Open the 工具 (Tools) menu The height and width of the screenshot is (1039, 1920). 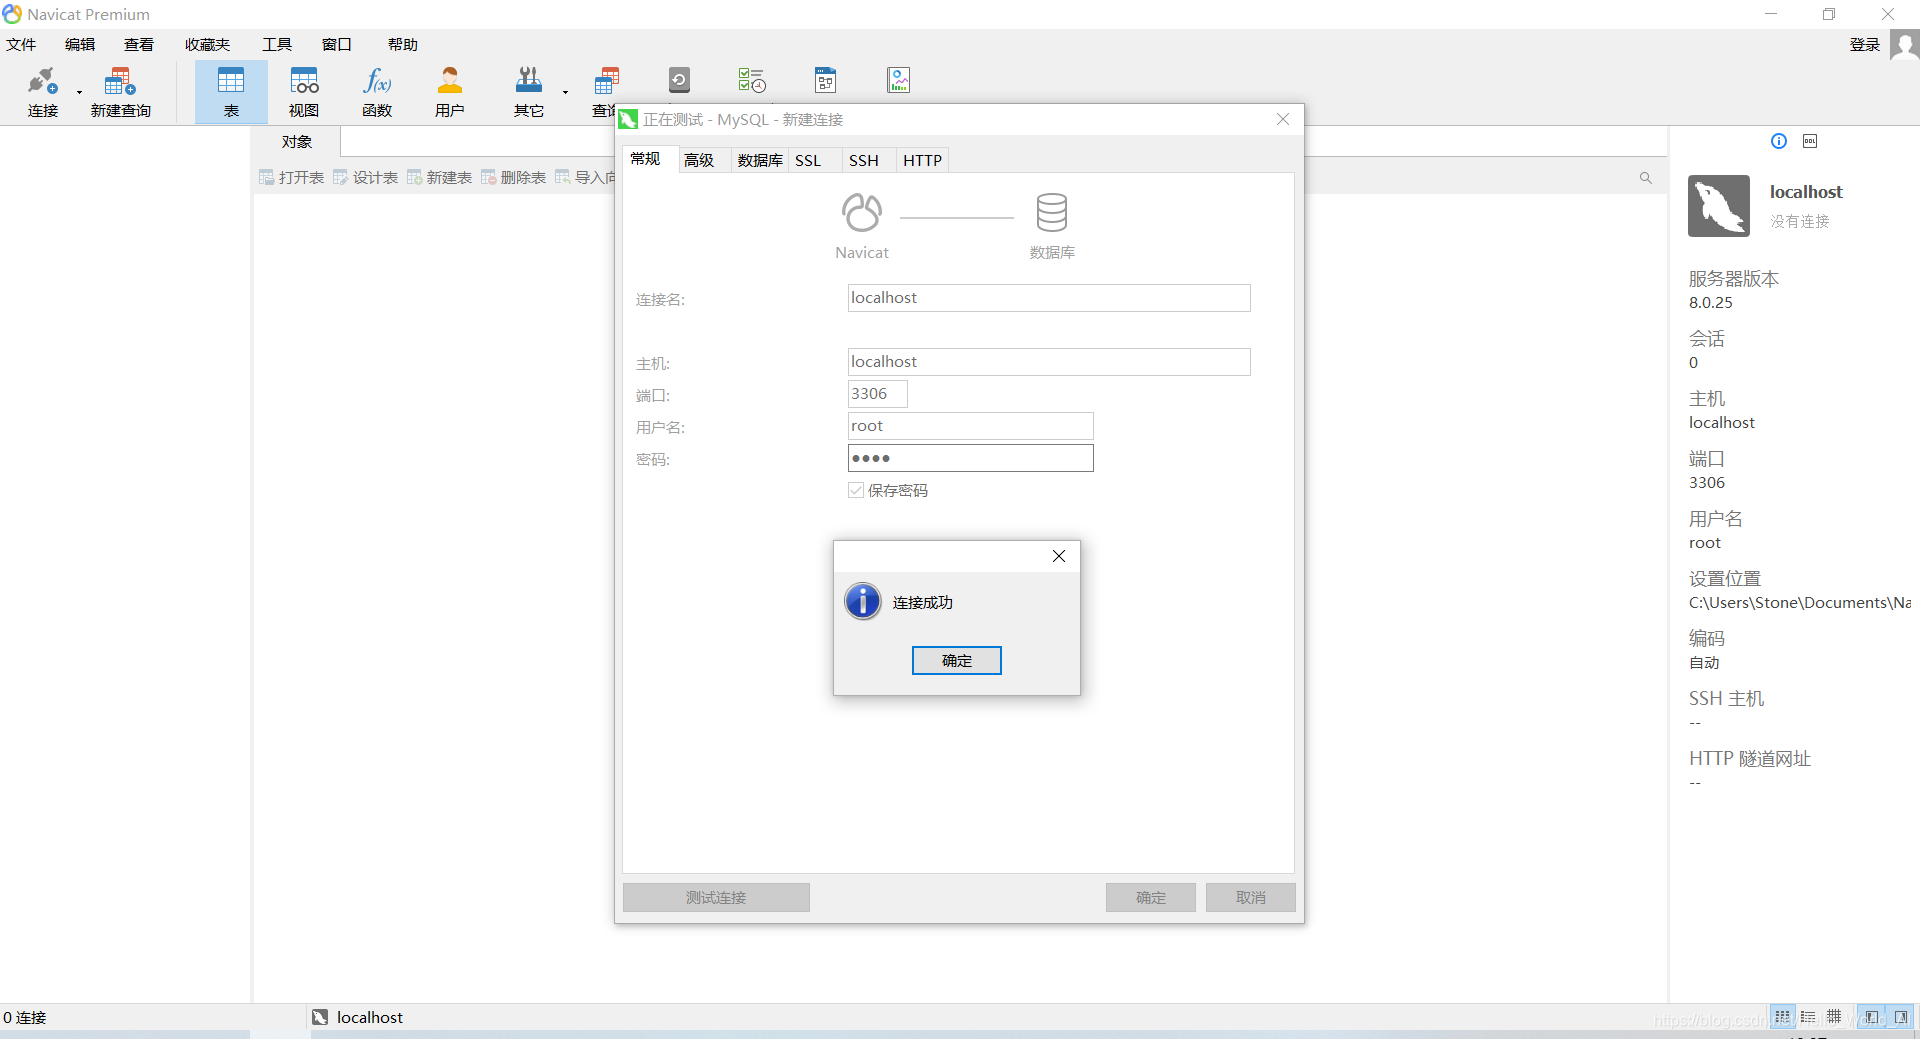277,44
